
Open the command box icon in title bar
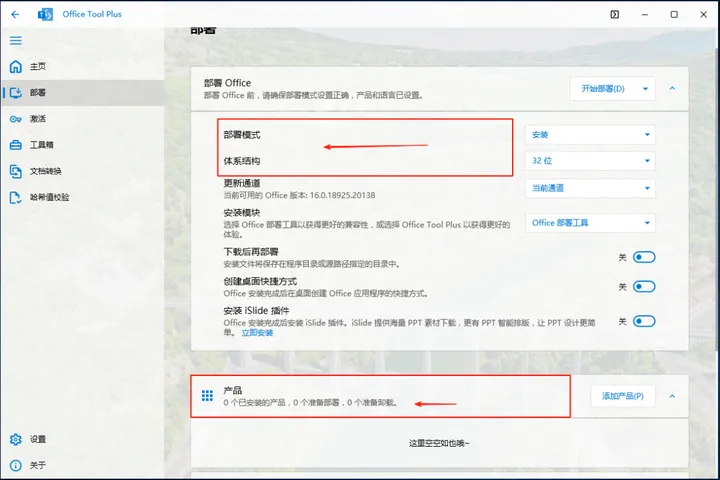[x=614, y=14]
